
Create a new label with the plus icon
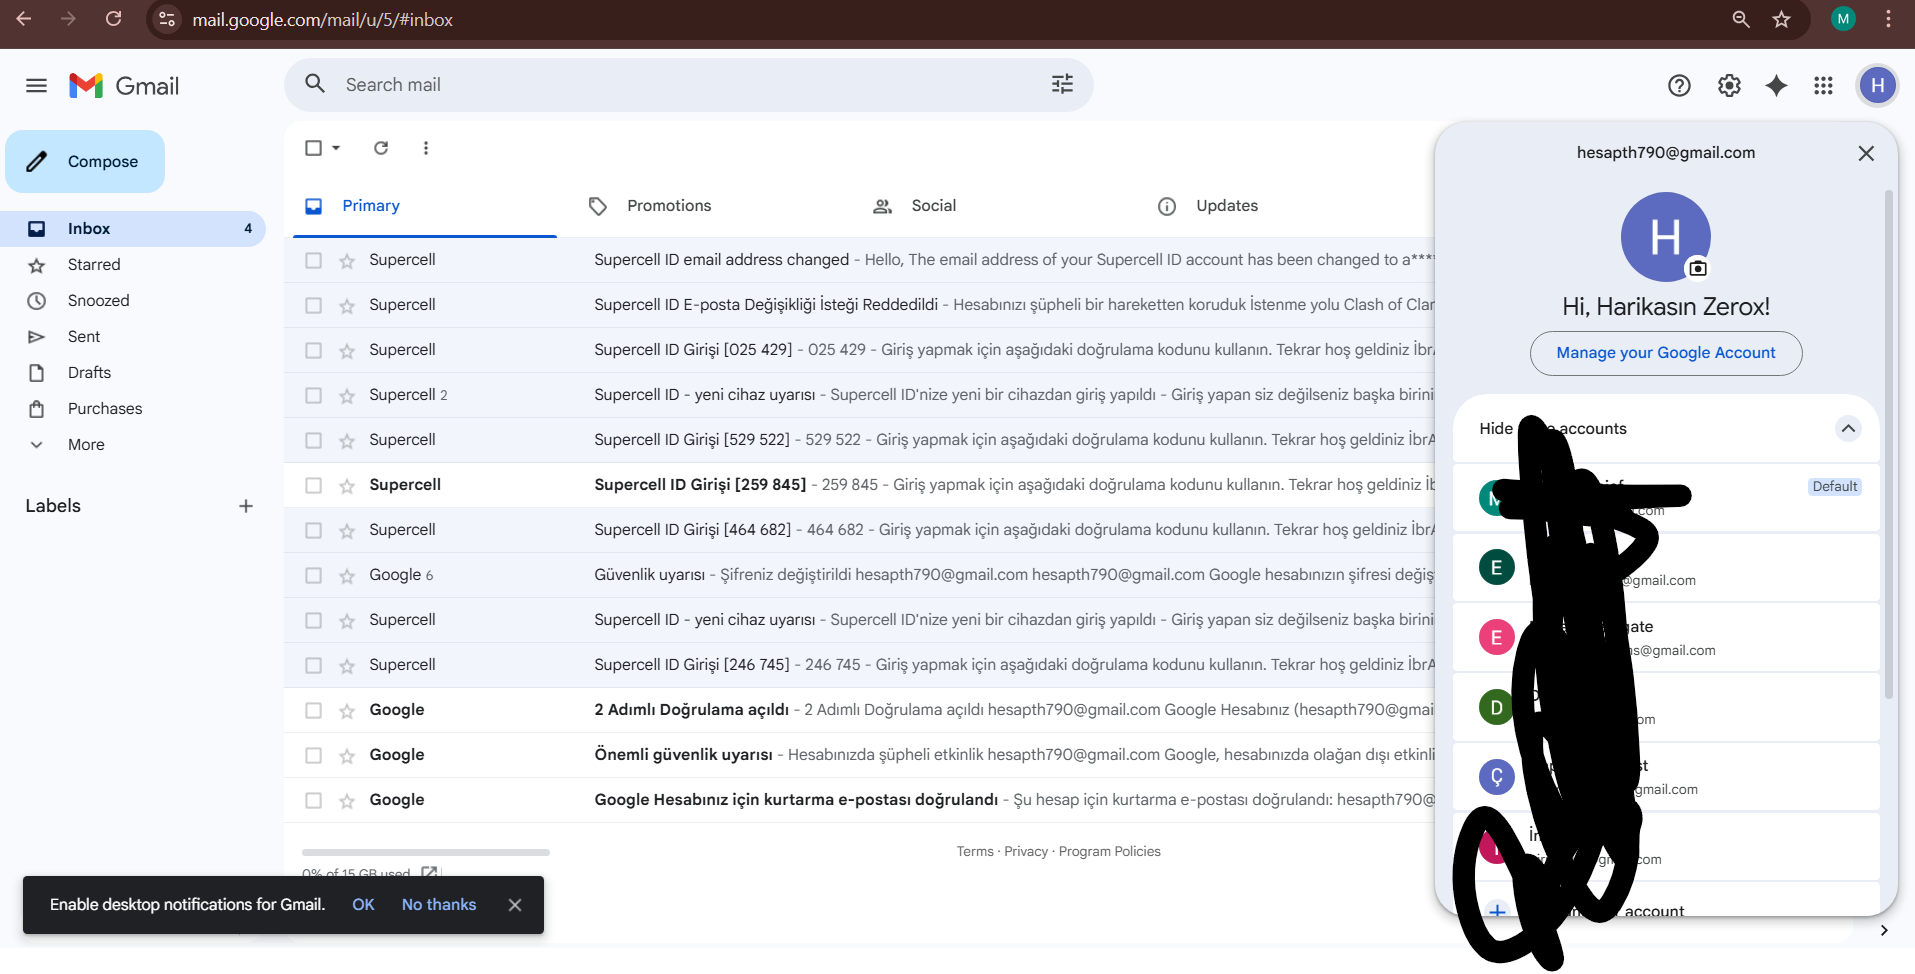pyautogui.click(x=246, y=506)
